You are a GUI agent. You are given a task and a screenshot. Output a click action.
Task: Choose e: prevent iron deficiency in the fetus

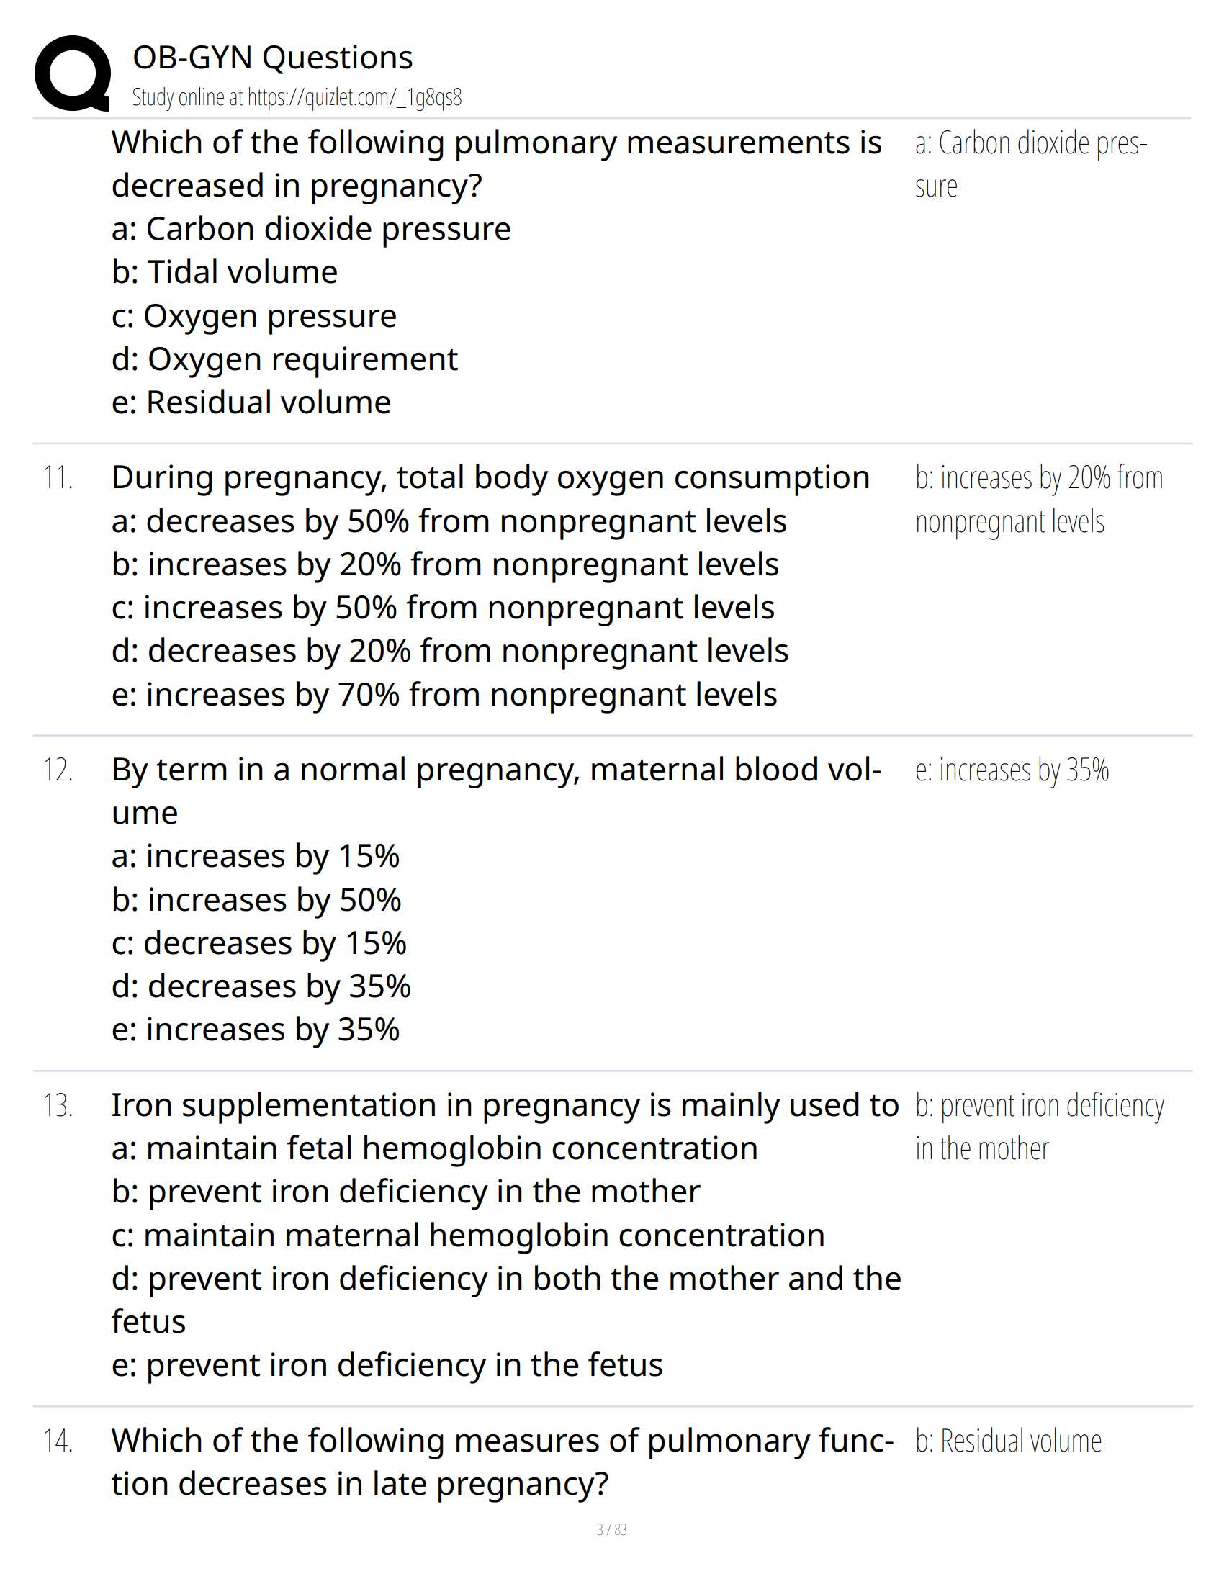(x=387, y=1365)
